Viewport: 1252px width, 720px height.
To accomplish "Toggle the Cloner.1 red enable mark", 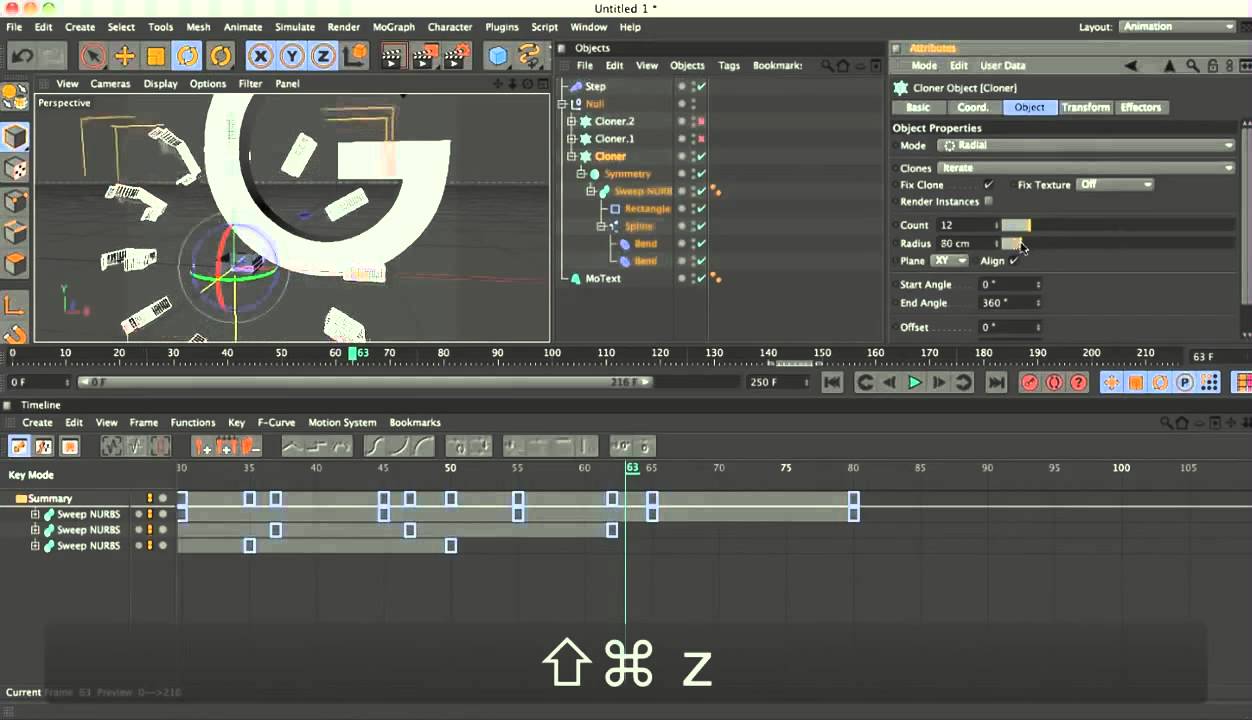I will coord(701,139).
